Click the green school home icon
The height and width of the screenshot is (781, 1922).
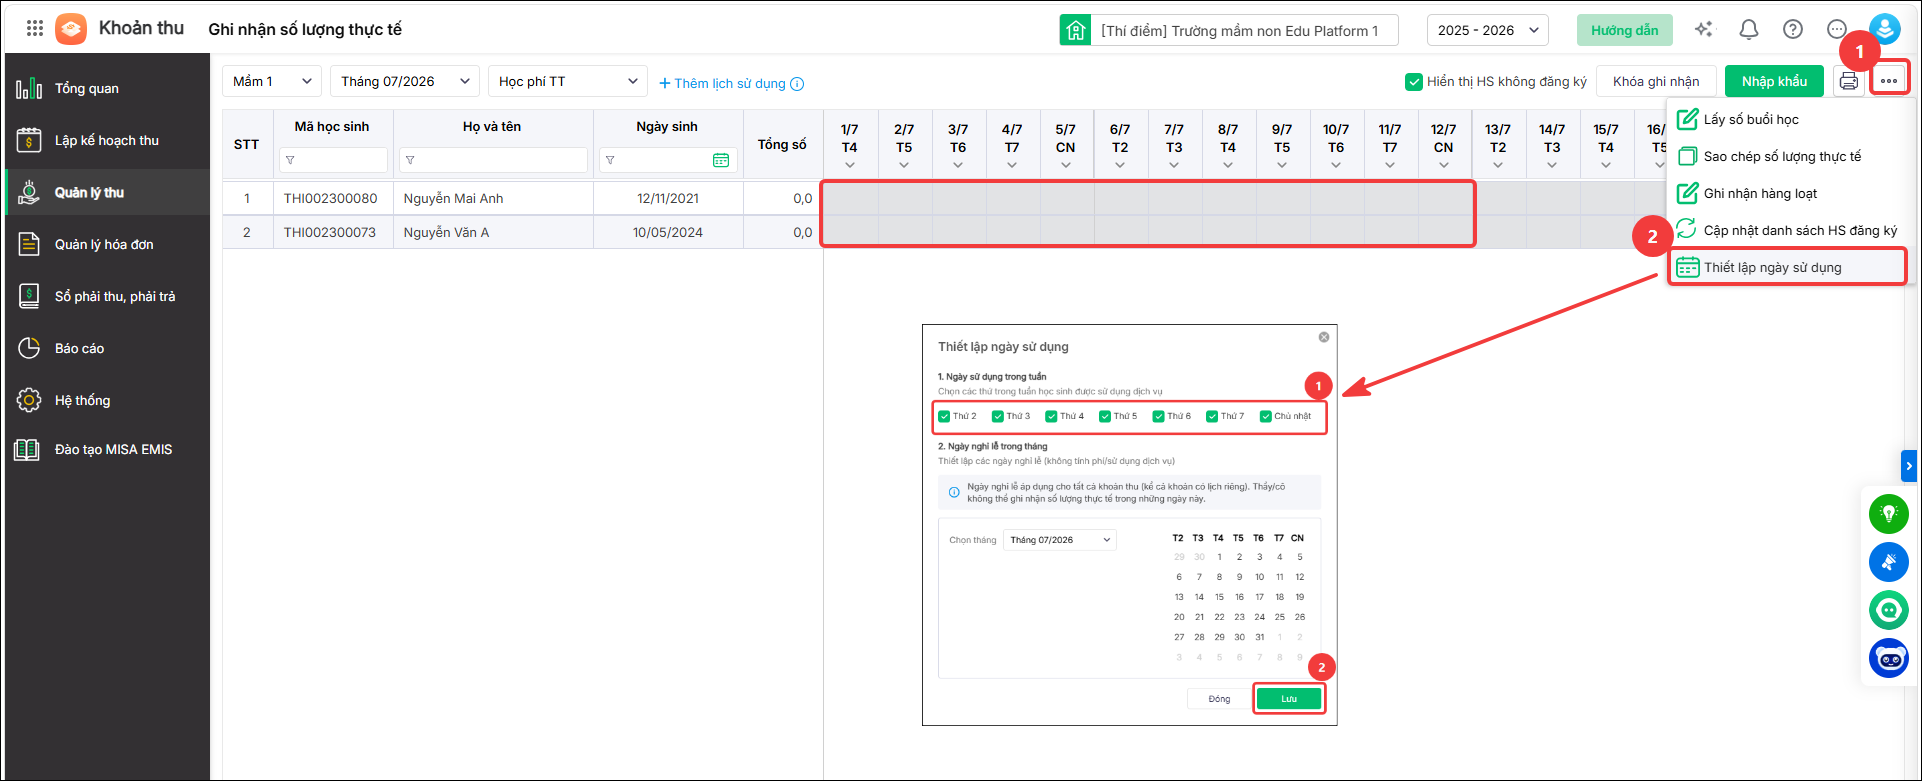(x=1075, y=30)
